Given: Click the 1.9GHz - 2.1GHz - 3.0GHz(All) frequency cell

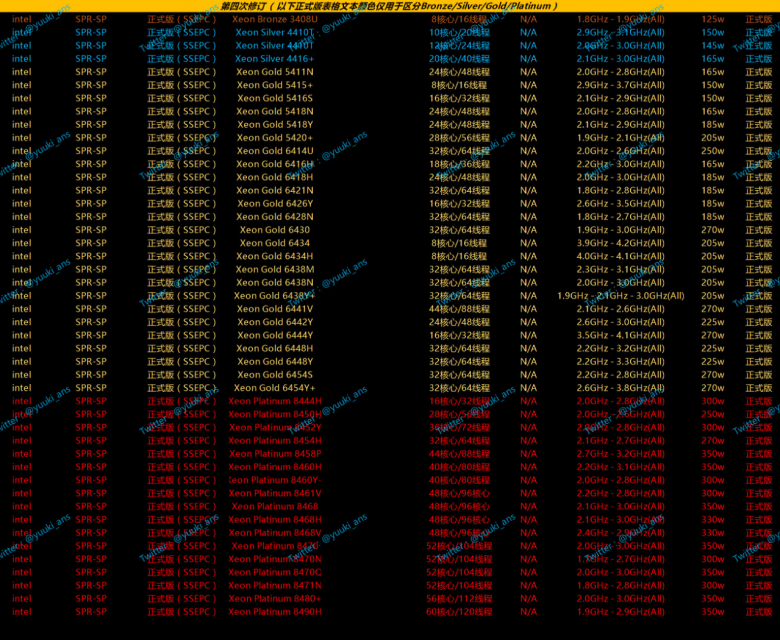Looking at the screenshot, I should click(x=620, y=296).
